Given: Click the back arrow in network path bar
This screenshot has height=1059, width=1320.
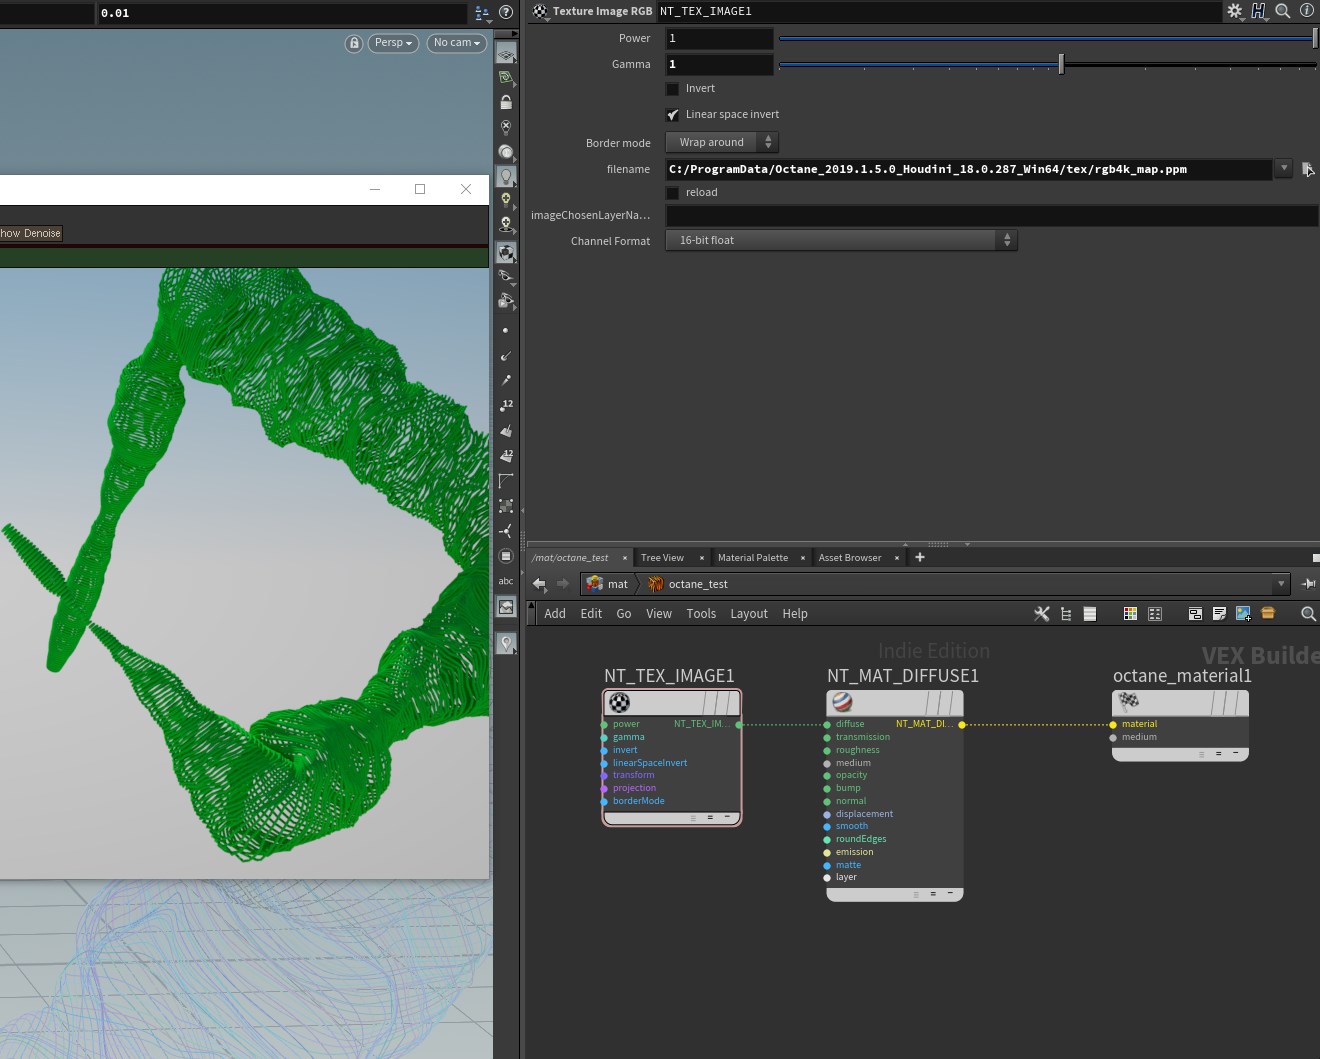Looking at the screenshot, I should coord(539,584).
